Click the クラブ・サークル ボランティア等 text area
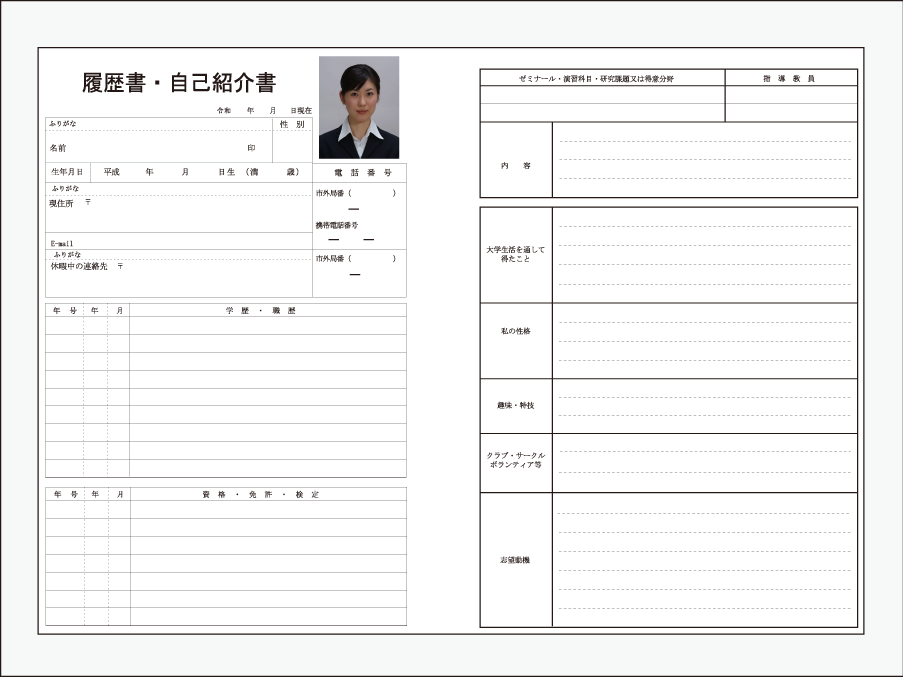The height and width of the screenshot is (677, 903). click(704, 462)
